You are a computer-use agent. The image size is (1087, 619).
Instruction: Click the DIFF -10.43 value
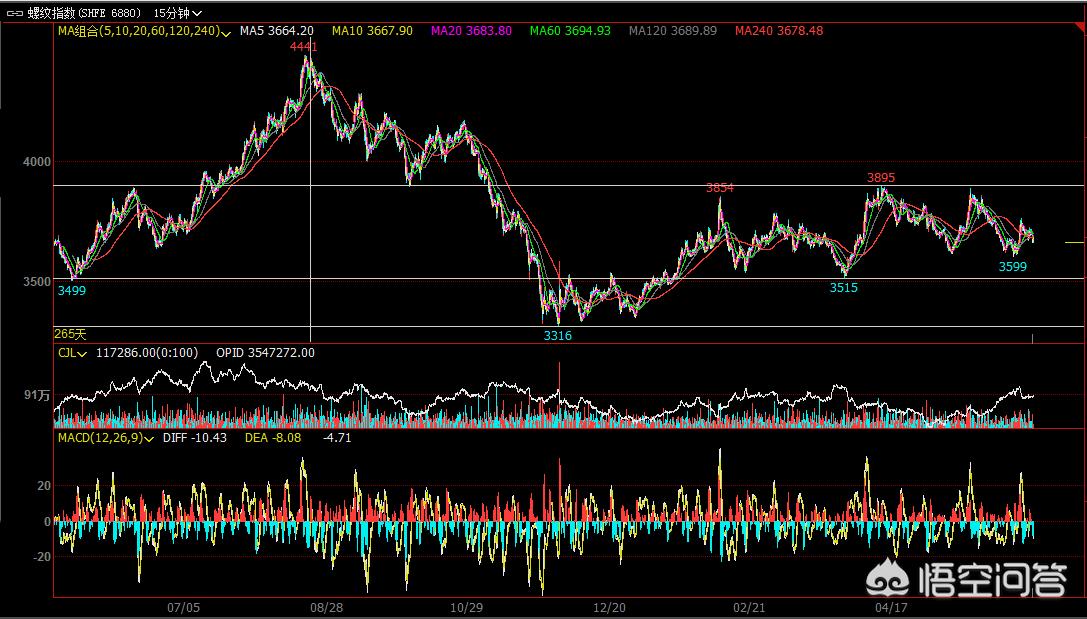(x=195, y=438)
